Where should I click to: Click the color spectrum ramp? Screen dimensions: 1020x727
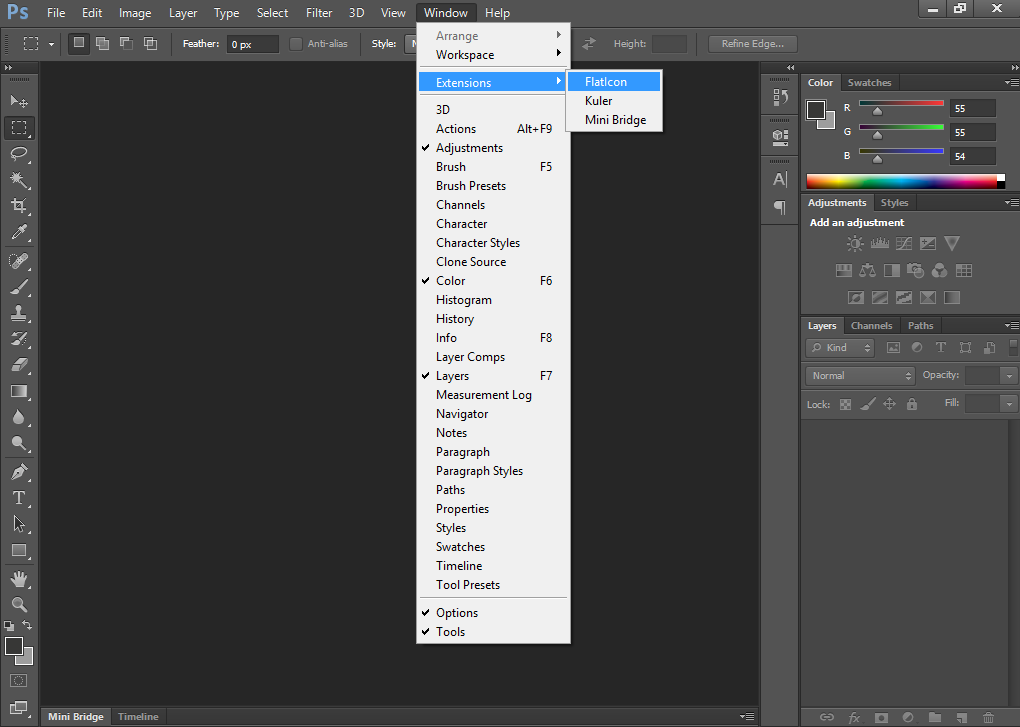pos(905,181)
